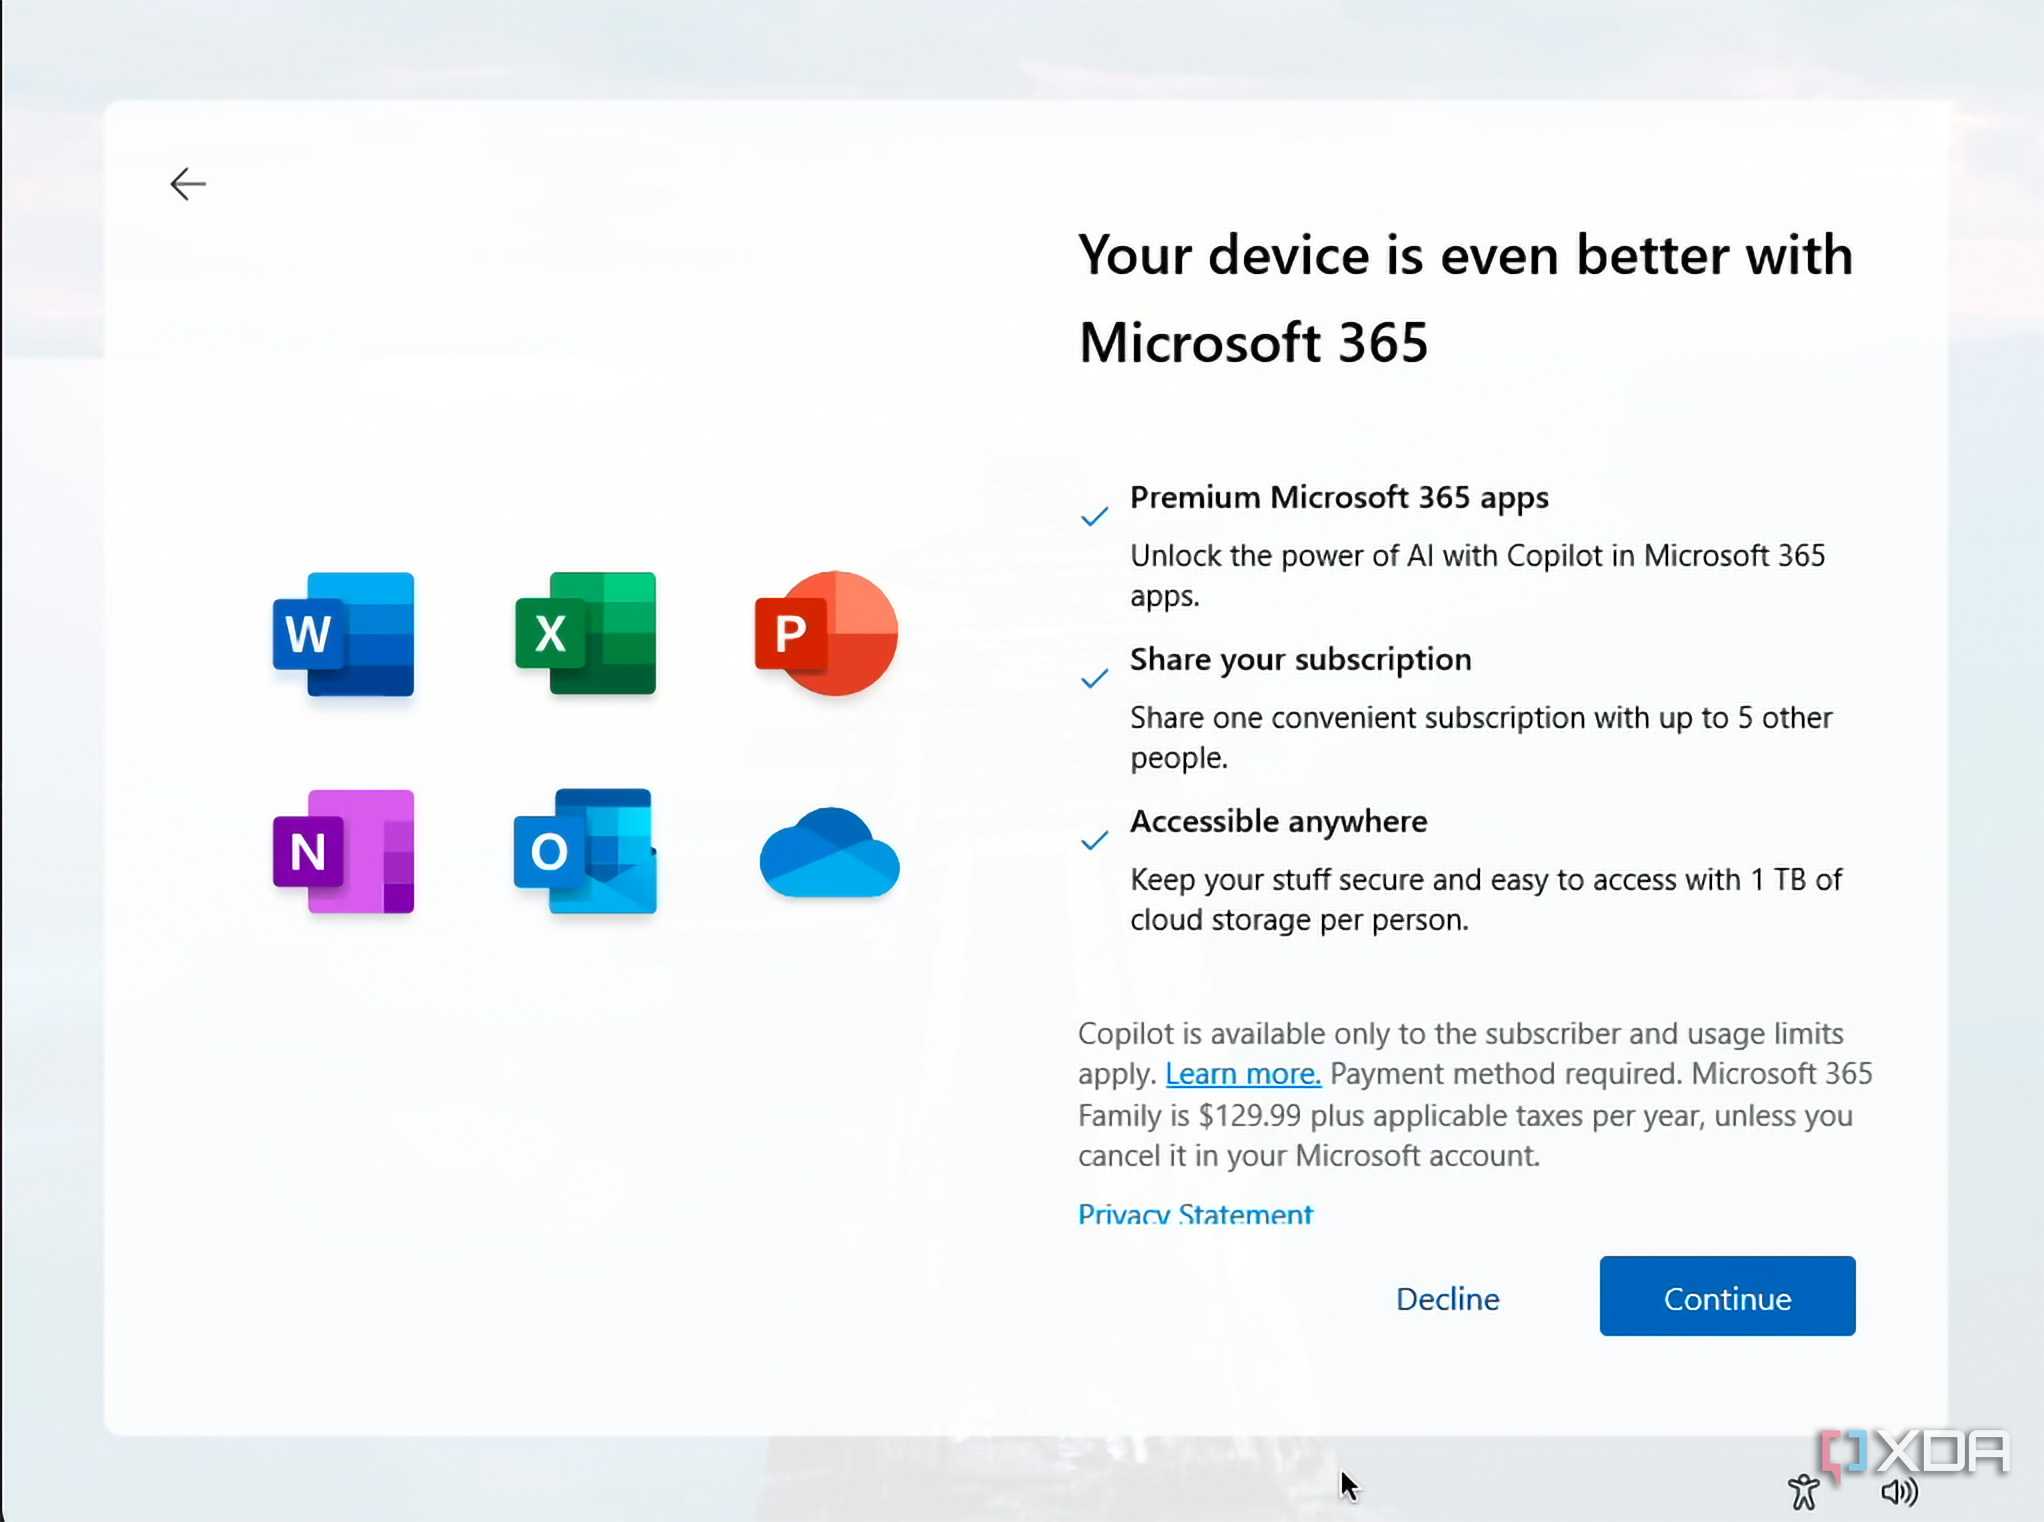Click checkmark beside Accessible anywhere
The width and height of the screenshot is (2044, 1522).
pos(1095,840)
